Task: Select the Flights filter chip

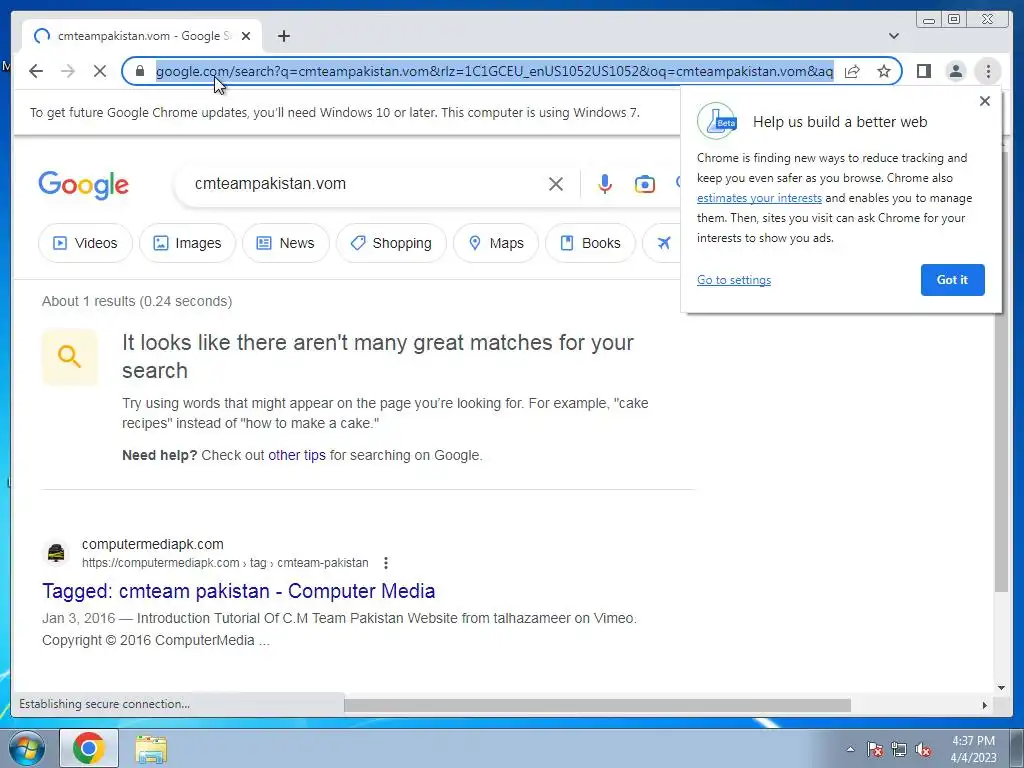Action: tap(662, 243)
